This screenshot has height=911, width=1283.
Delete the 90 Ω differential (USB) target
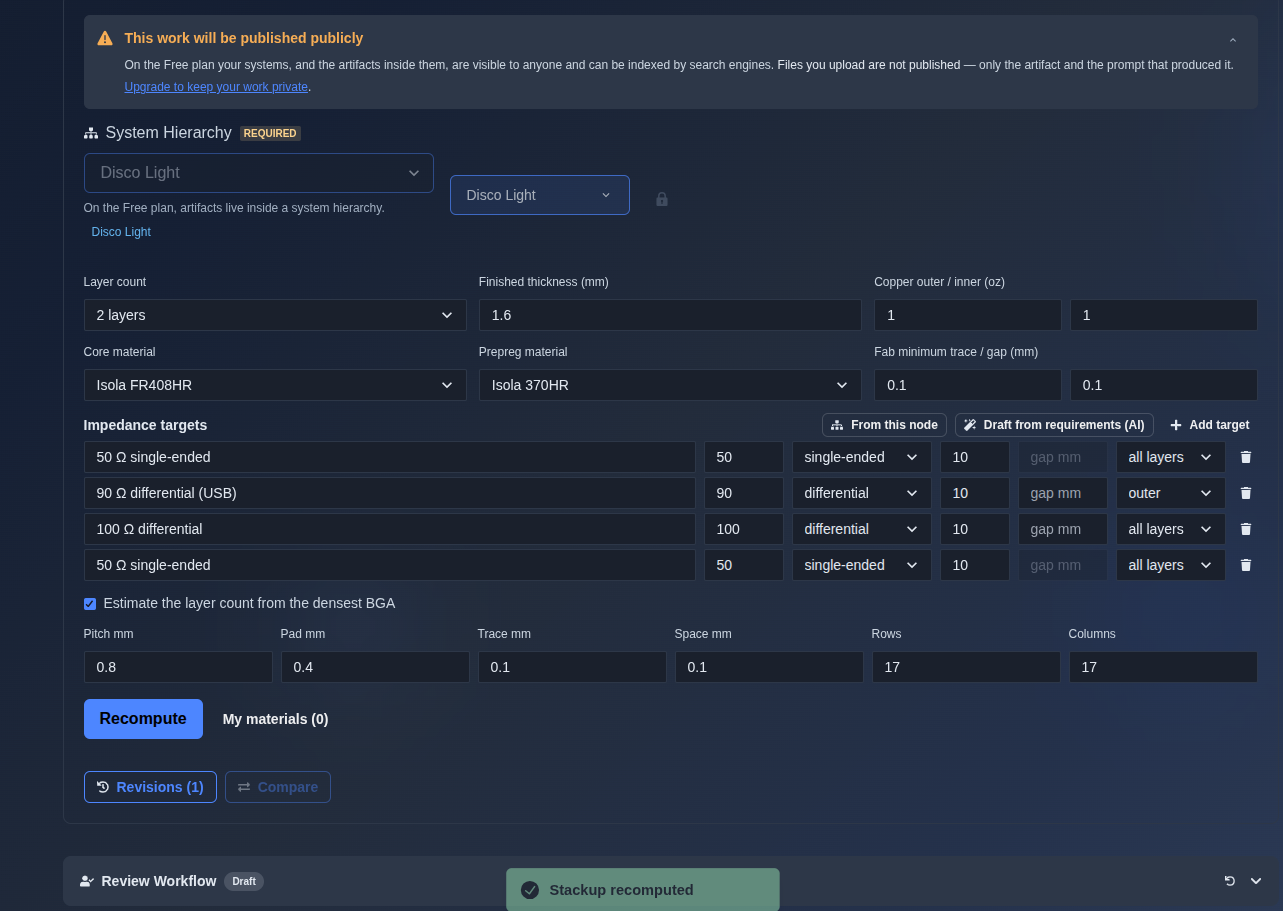tap(1246, 493)
